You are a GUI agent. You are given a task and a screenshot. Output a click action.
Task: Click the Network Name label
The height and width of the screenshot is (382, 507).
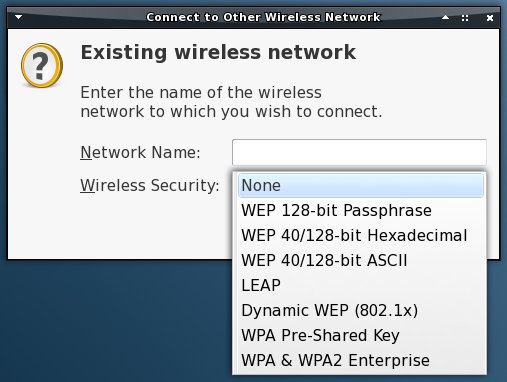pos(140,152)
